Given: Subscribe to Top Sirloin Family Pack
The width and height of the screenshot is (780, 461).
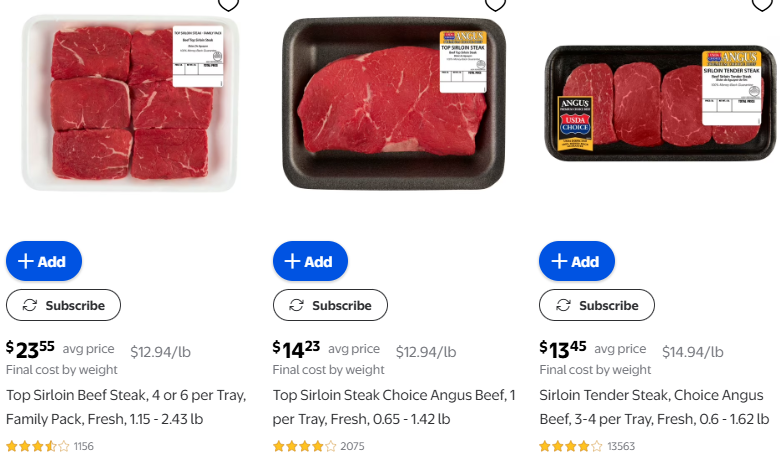Looking at the screenshot, I should tap(63, 305).
